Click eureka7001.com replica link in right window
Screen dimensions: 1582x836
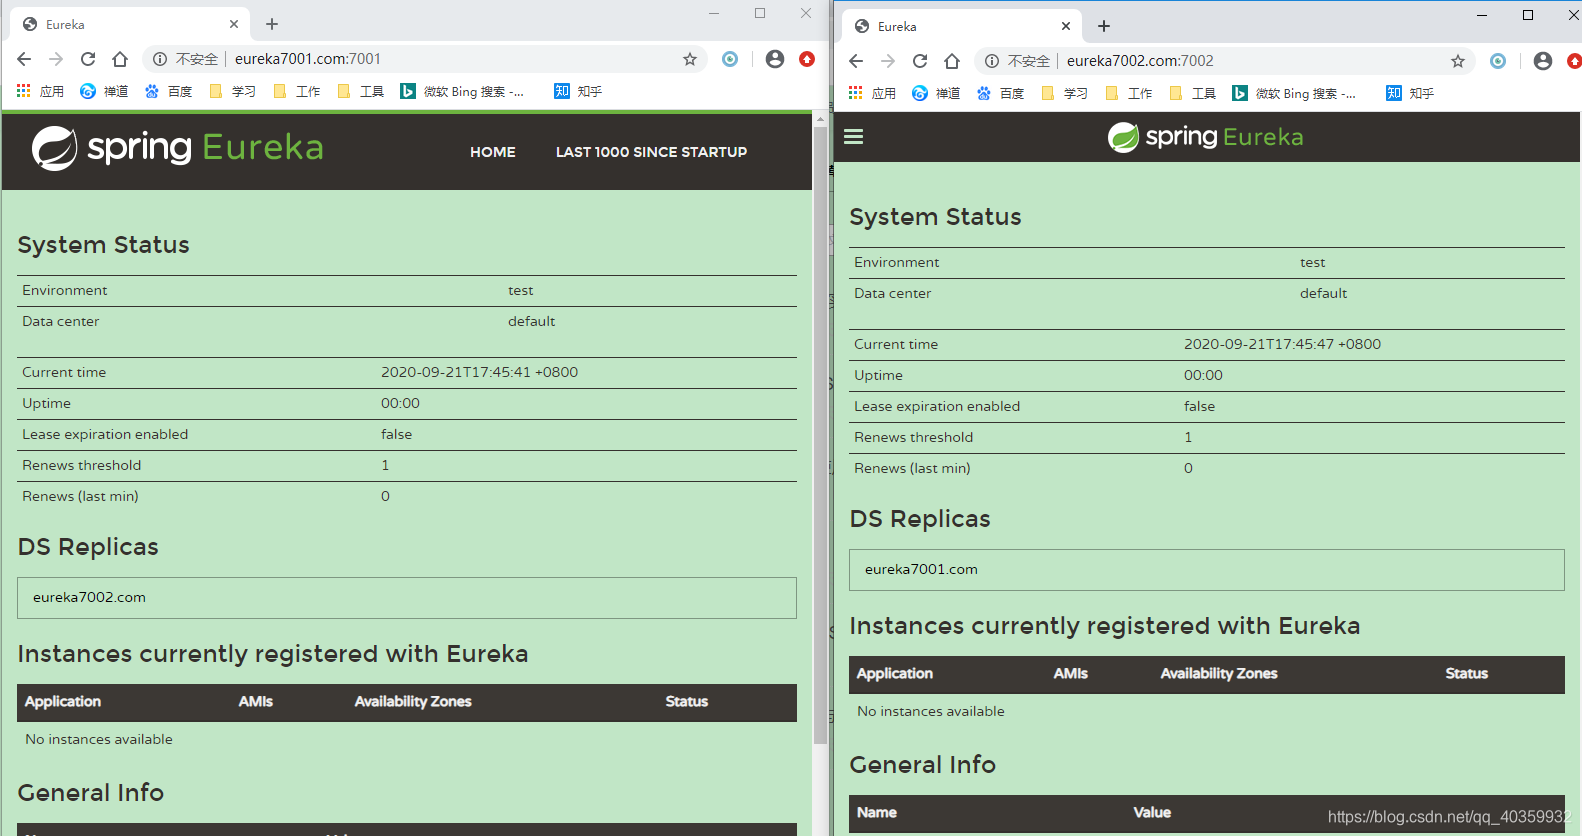[x=921, y=569]
